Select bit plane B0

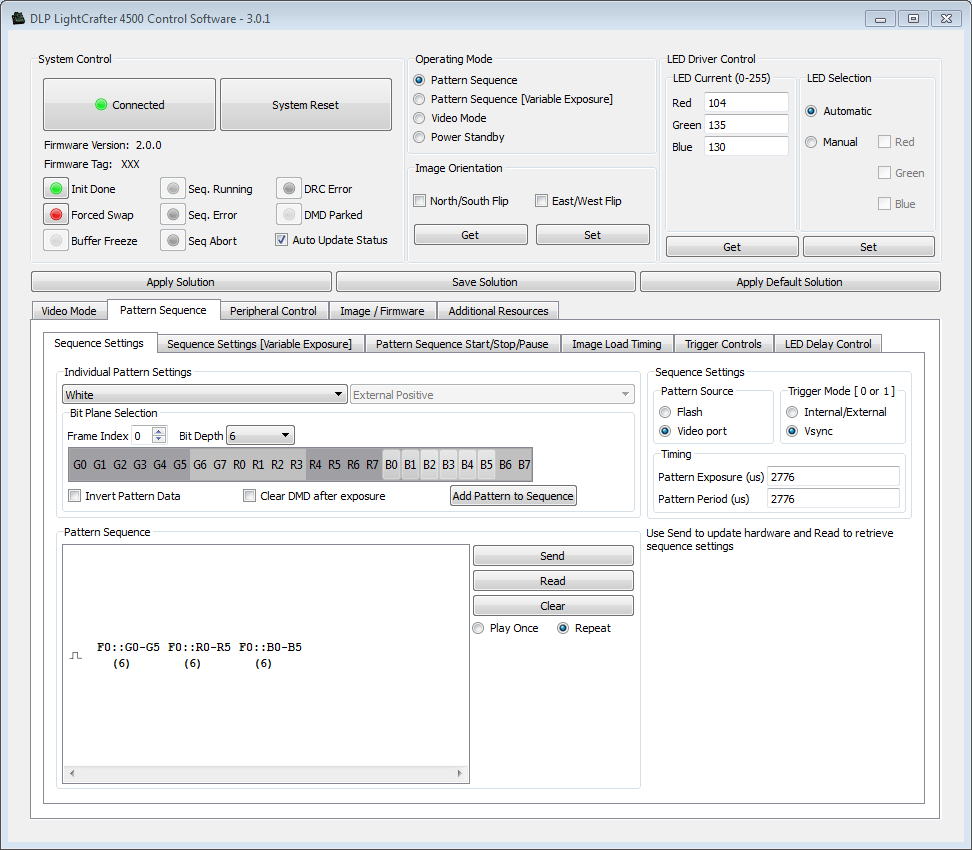[391, 464]
